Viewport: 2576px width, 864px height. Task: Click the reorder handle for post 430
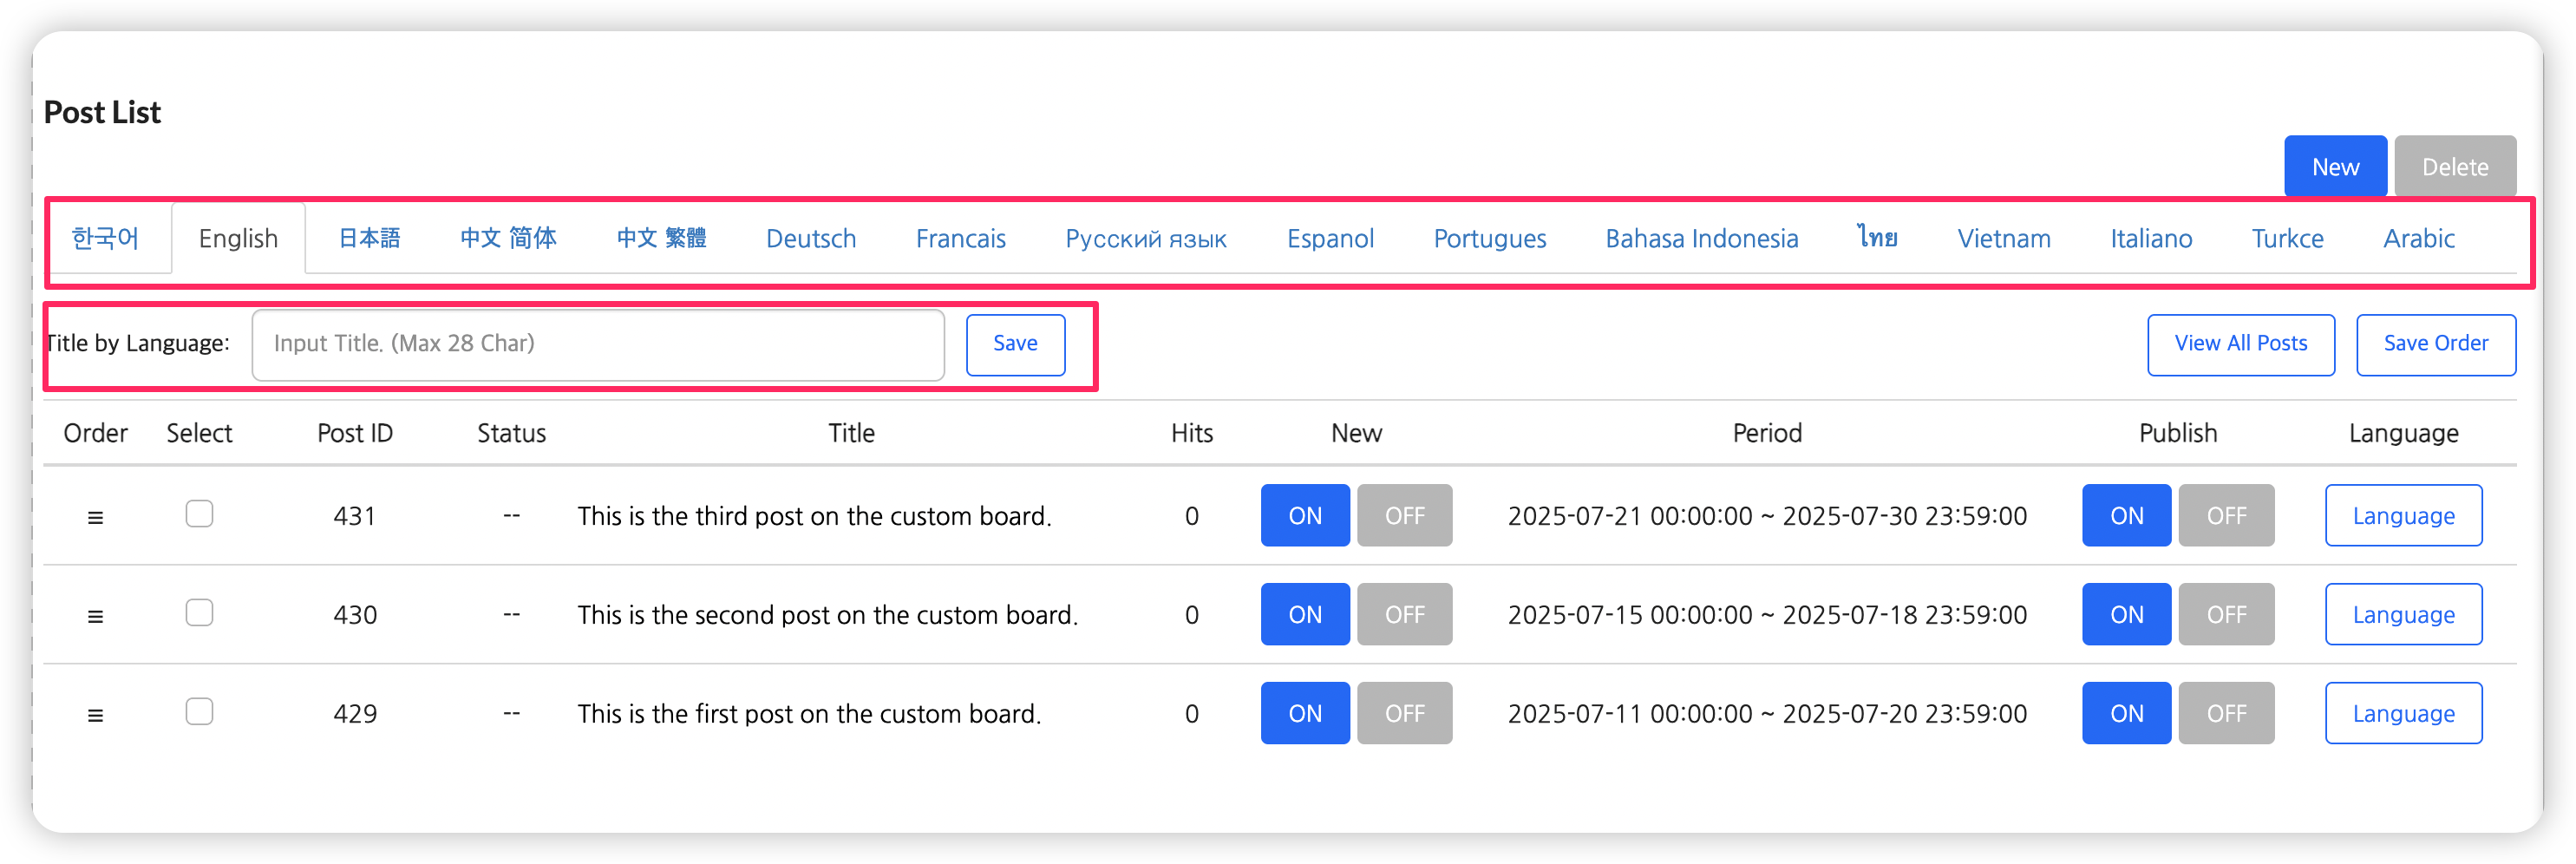click(x=95, y=616)
